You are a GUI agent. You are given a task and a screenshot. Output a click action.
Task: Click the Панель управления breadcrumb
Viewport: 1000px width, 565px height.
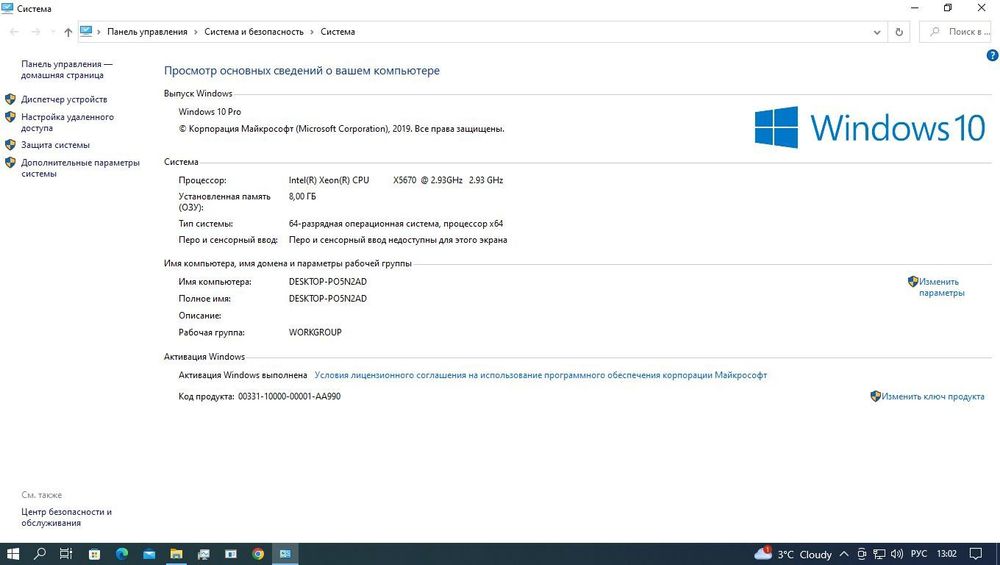click(147, 32)
